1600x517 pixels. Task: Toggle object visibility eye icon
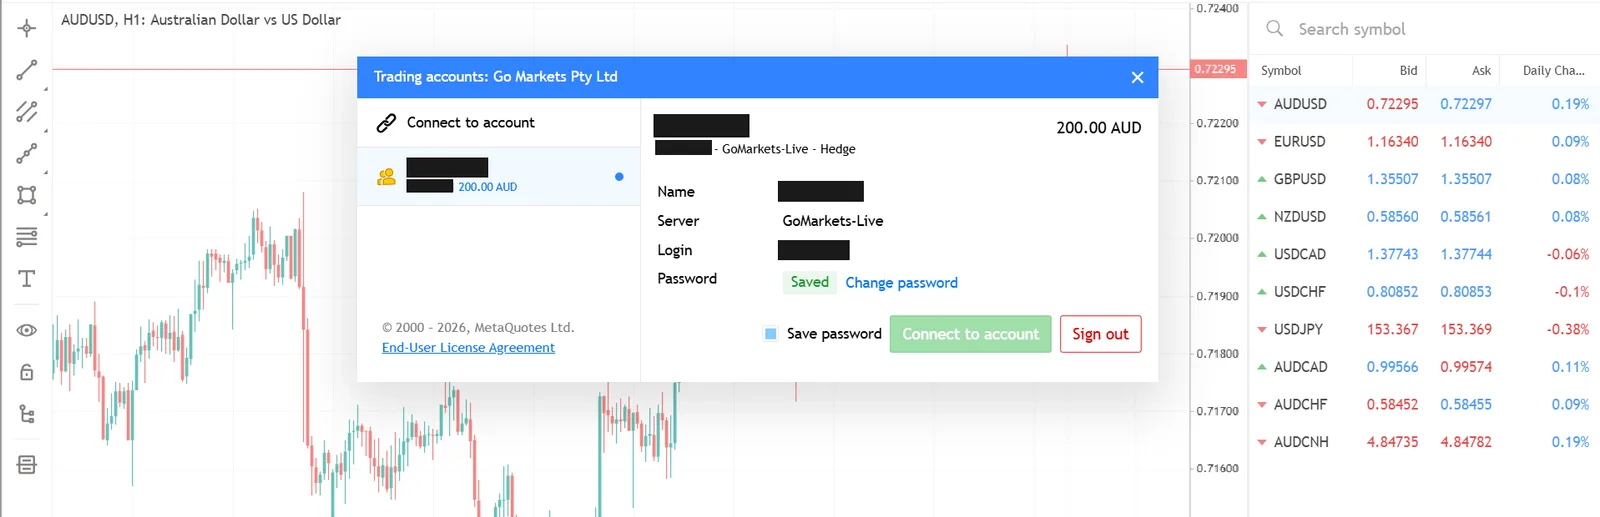pos(27,330)
